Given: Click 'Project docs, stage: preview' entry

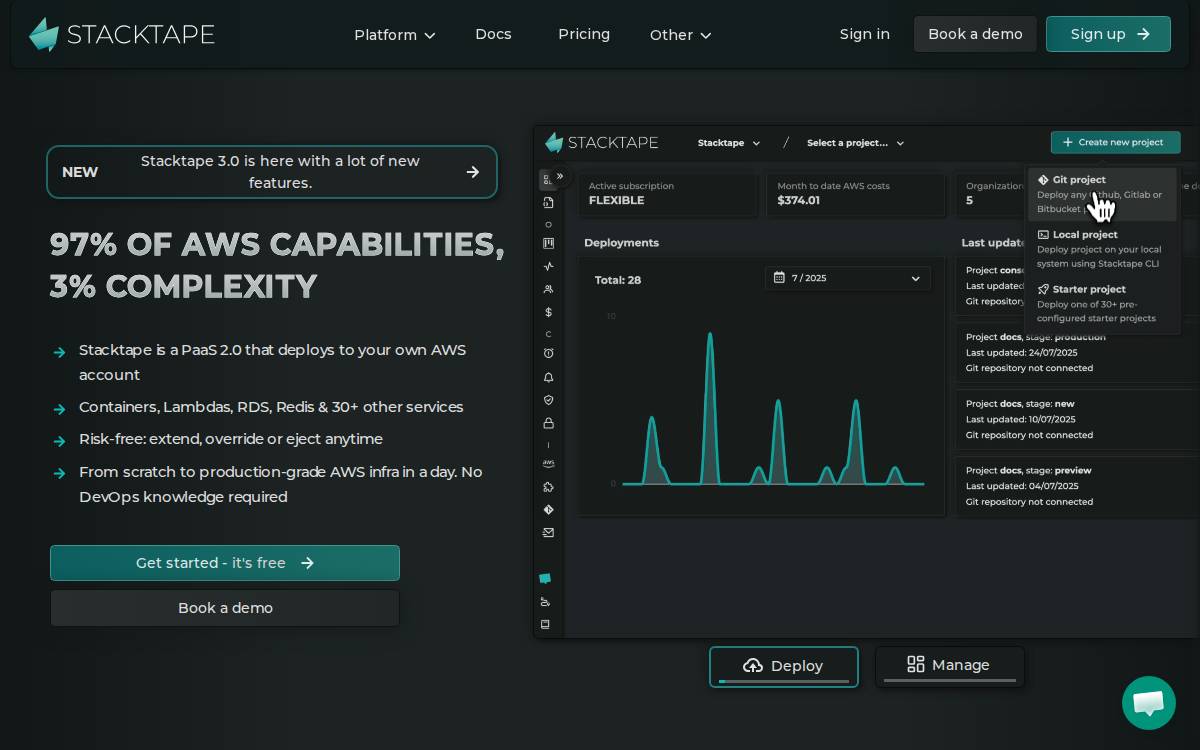Looking at the screenshot, I should 1077,486.
